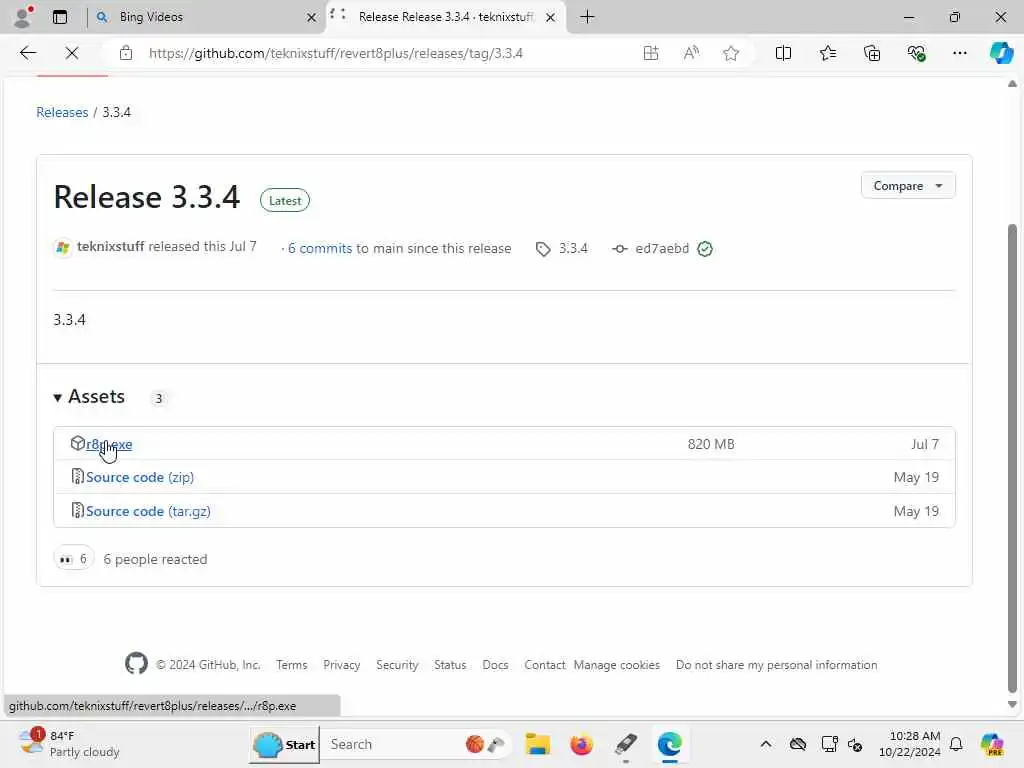Screen dimensions: 1024x768
Task: Open Contact footer link
Action: [545, 665]
